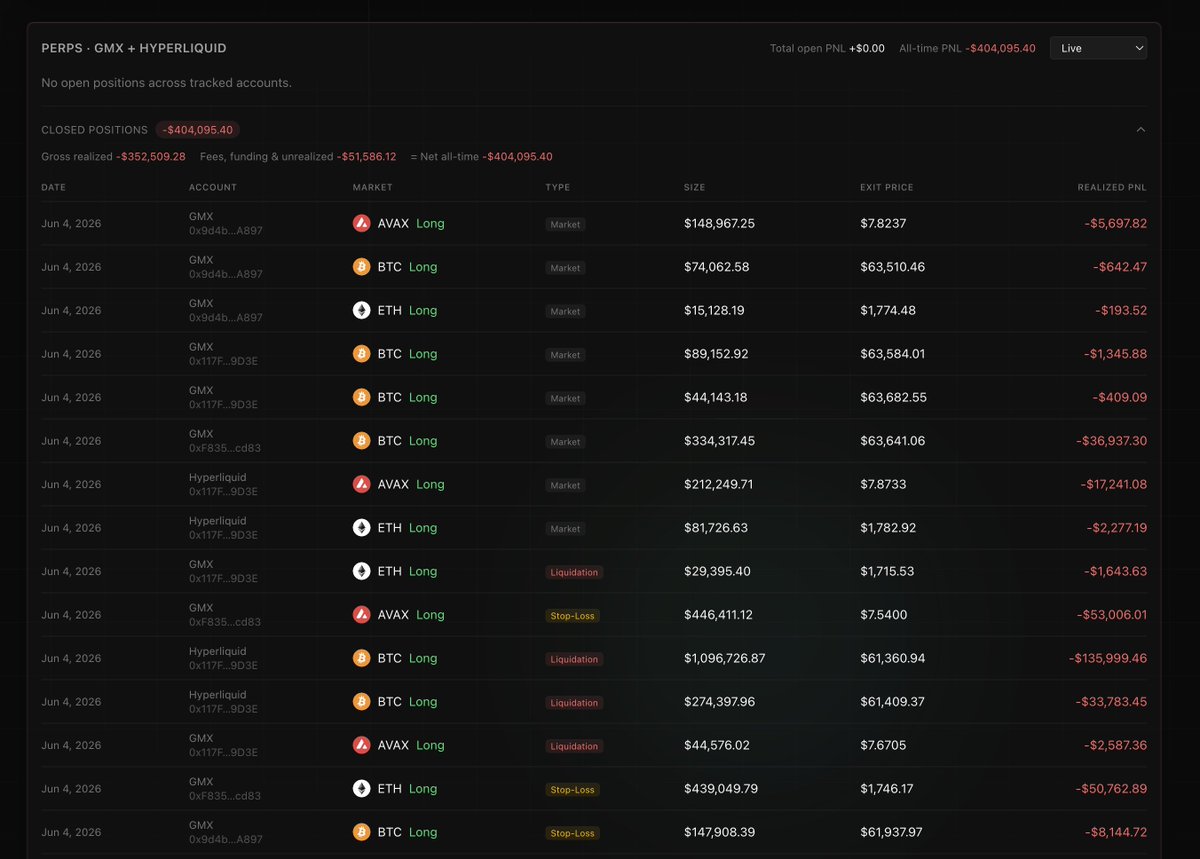
Task: Sort by the Size column header
Action: [x=695, y=187]
